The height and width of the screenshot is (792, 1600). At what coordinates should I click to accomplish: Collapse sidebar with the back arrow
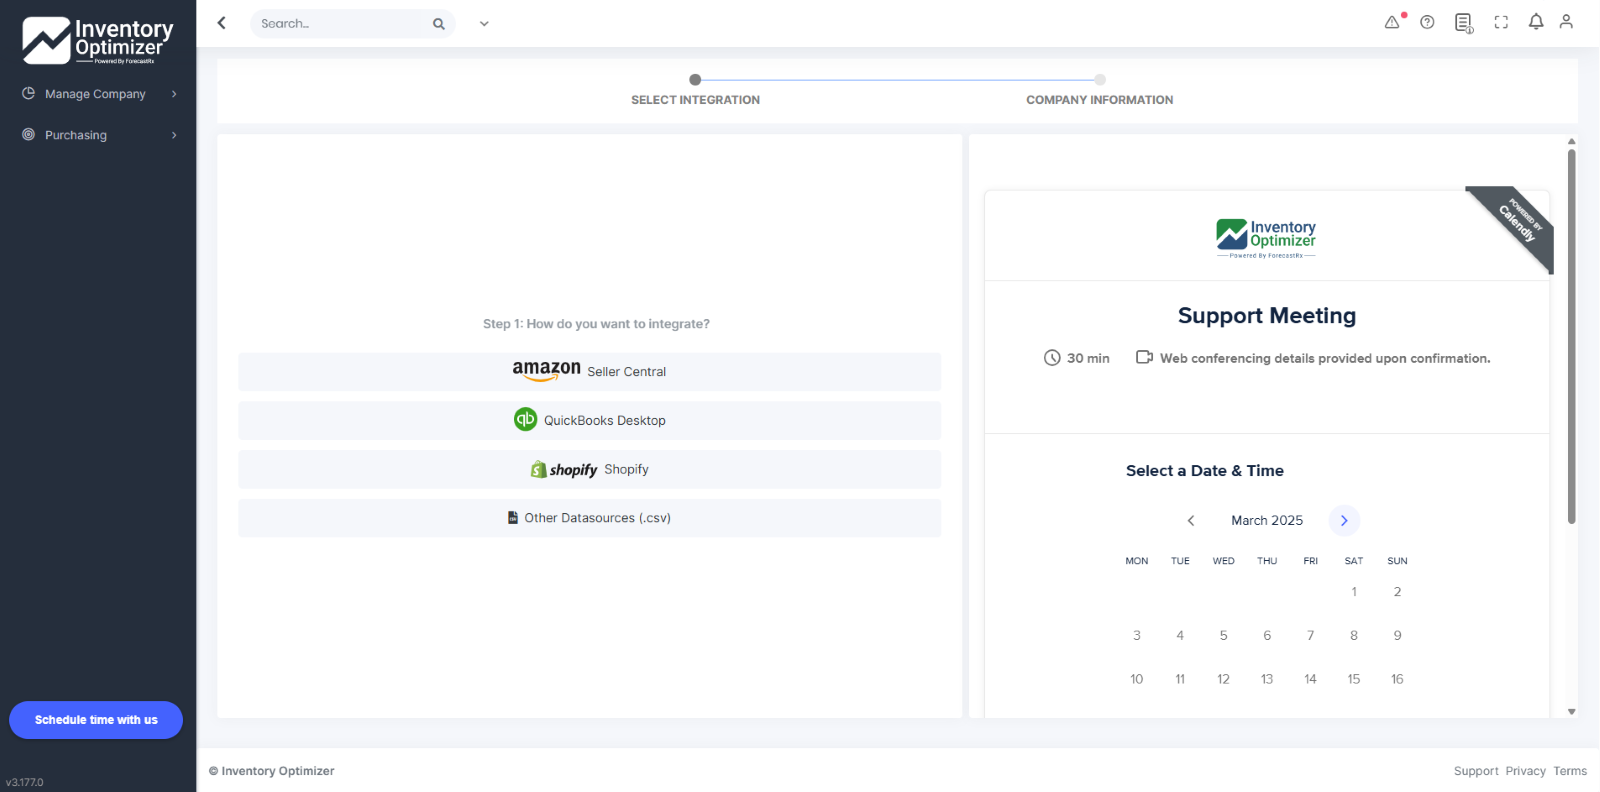pos(222,23)
